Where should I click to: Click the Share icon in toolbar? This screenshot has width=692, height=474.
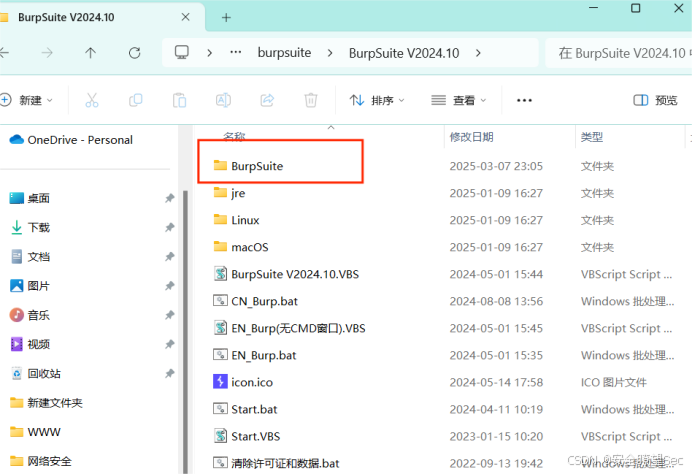click(267, 100)
